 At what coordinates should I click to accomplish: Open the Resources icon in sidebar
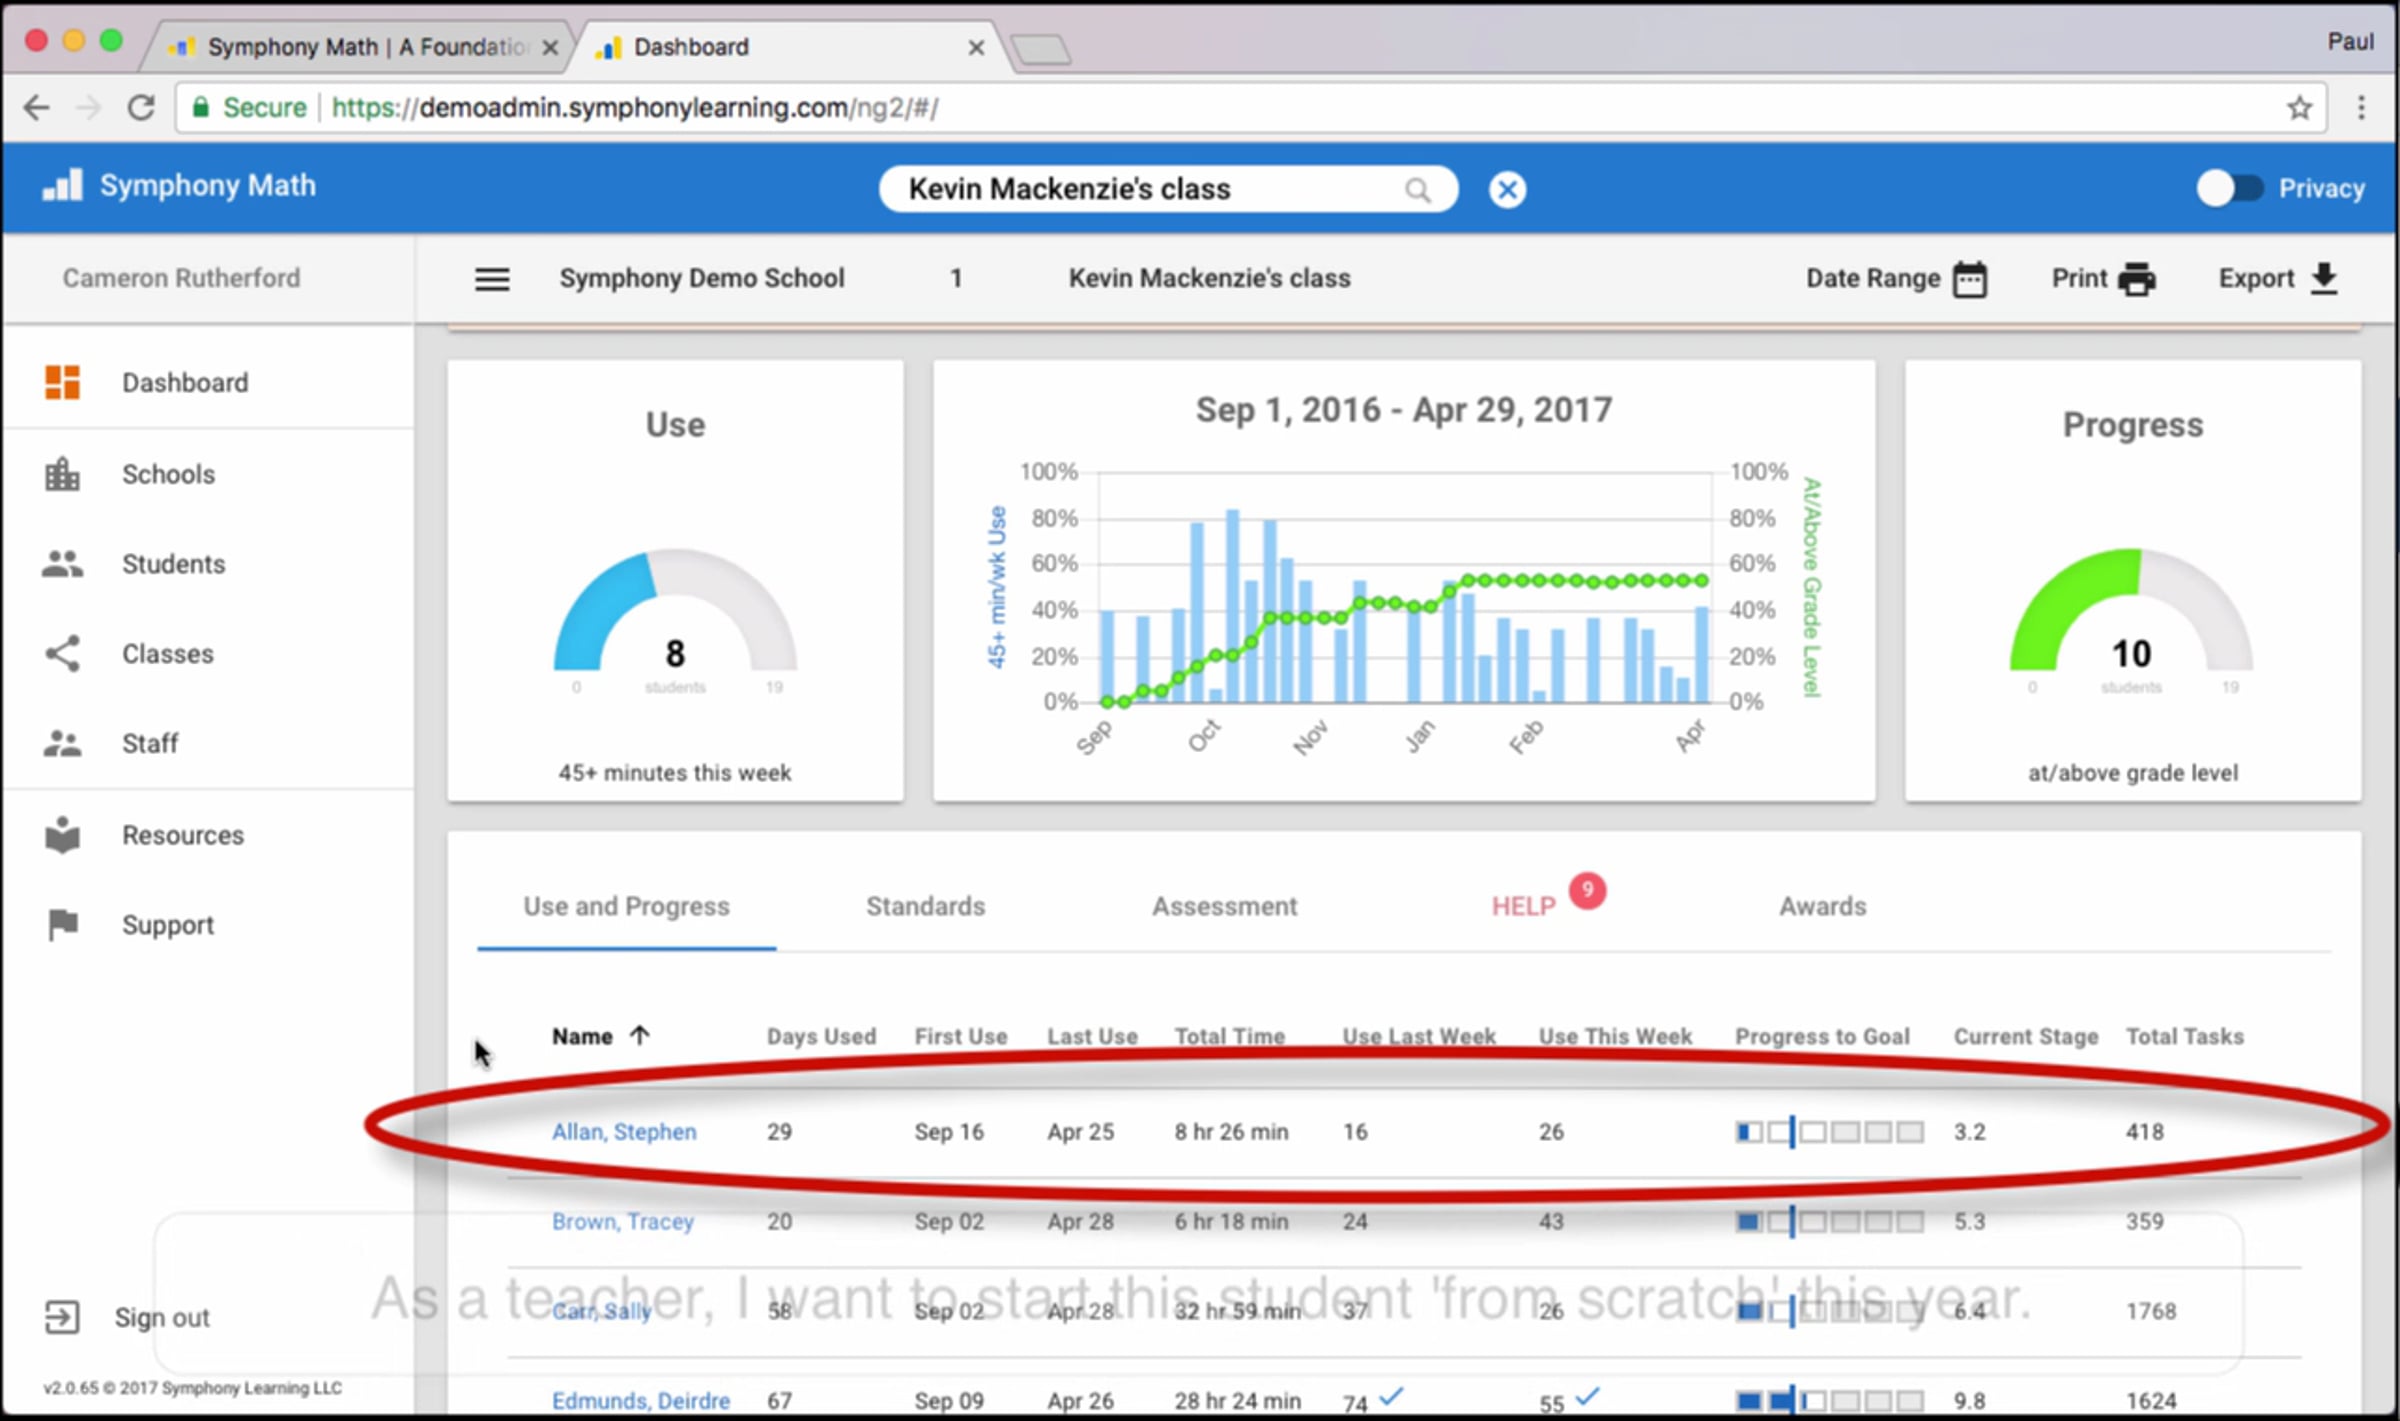[62, 835]
